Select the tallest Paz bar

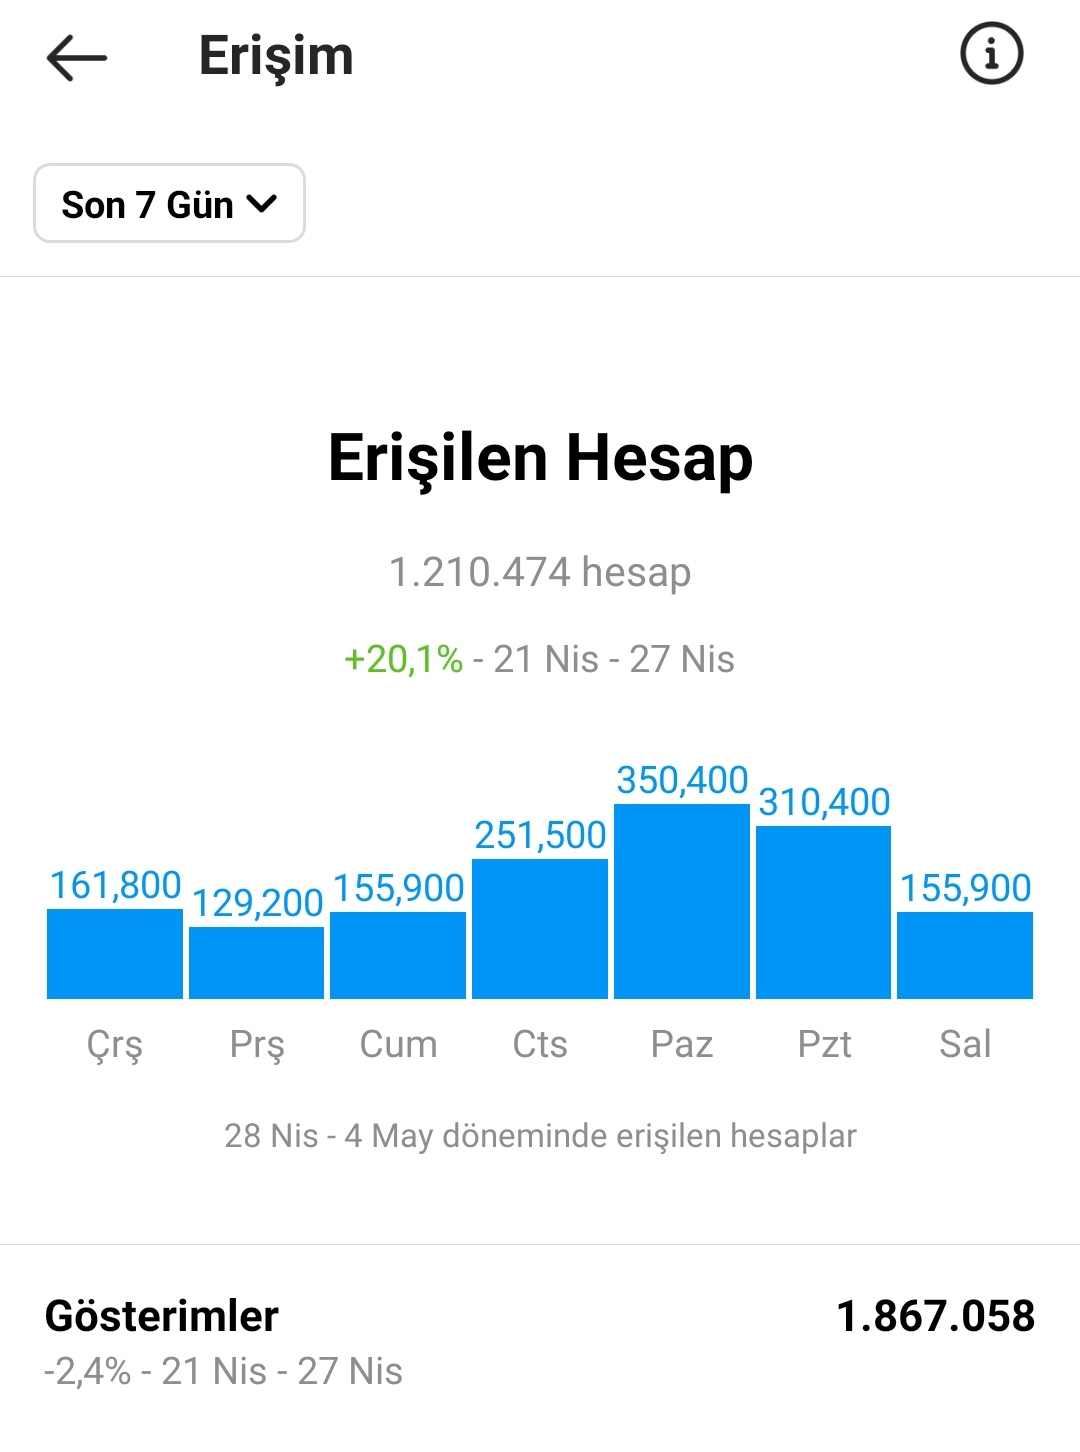(682, 901)
